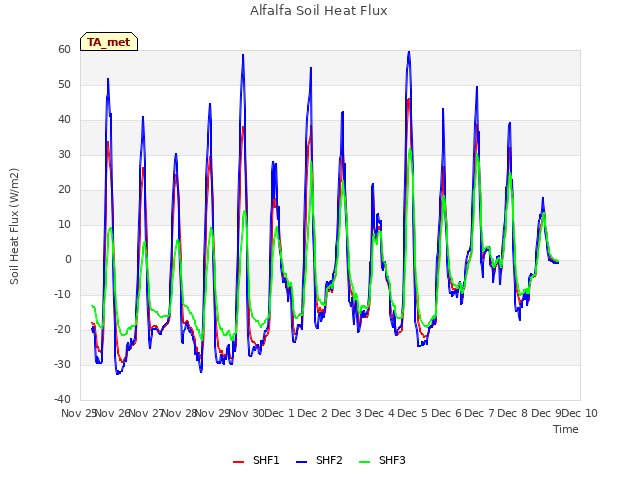Click the red SHF1 legend swatch
The width and height of the screenshot is (640, 480).
tap(238, 462)
